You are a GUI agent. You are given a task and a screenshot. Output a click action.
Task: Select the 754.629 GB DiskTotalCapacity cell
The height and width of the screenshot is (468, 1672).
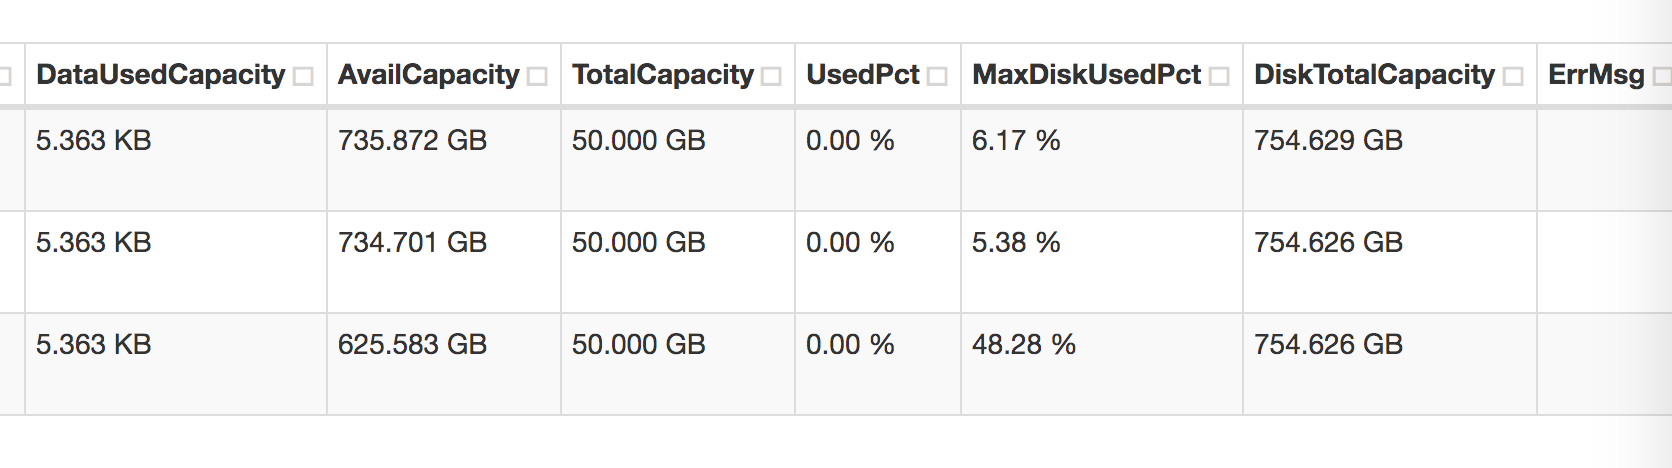1390,160
